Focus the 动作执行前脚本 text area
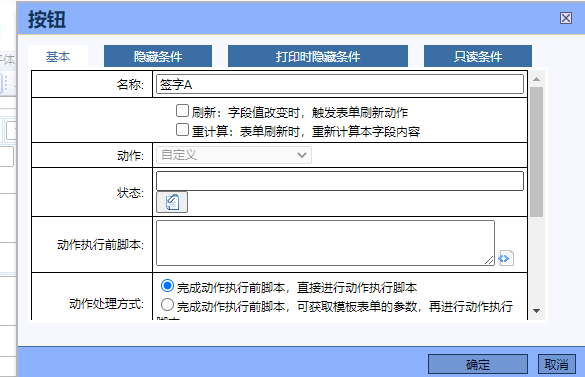This screenshot has width=585, height=377. [325, 243]
